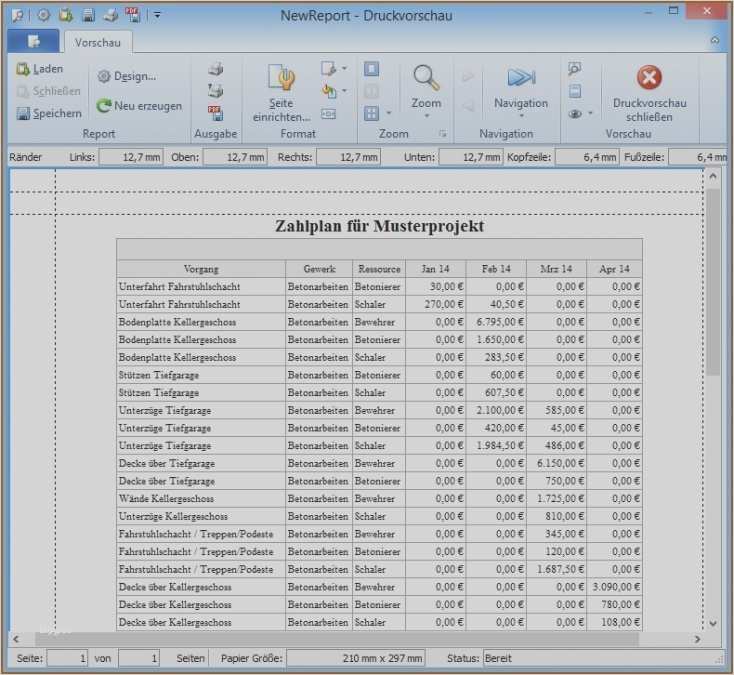734x675 pixels.
Task: Click the title Zahlplan für Musterprojekt
Action: 379,226
